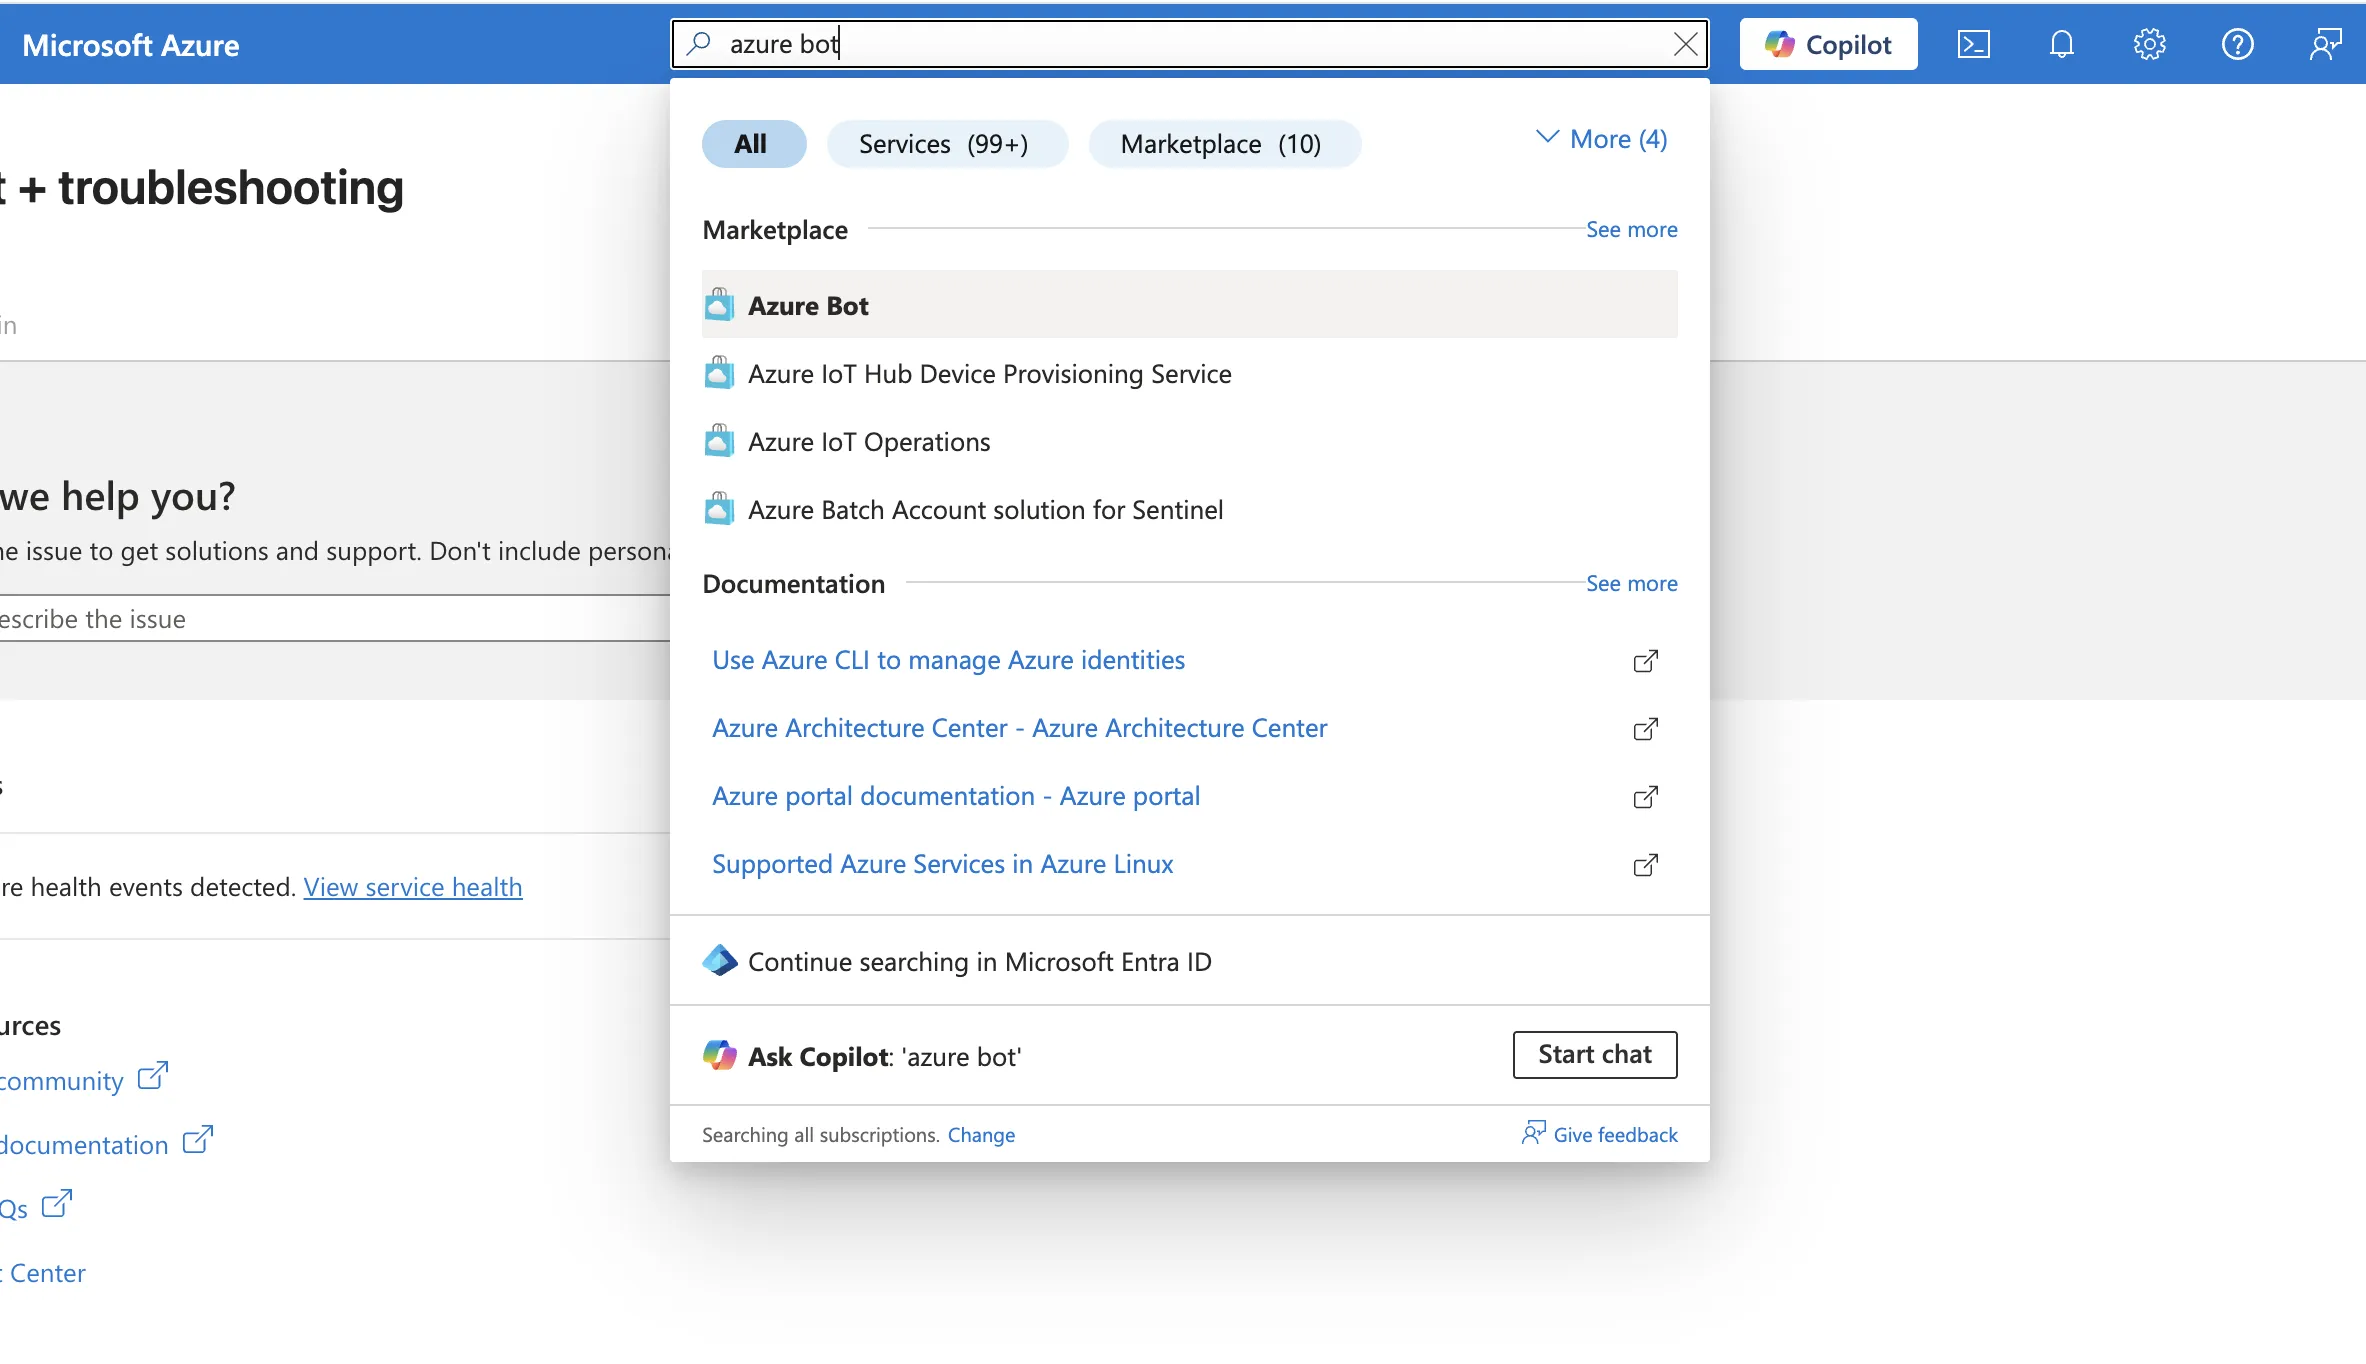
Task: Filter results by Services (99+)
Action: coord(946,144)
